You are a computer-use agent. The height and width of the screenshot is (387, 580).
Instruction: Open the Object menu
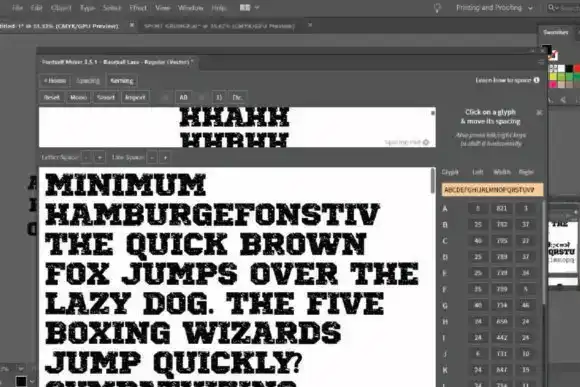[61, 7]
